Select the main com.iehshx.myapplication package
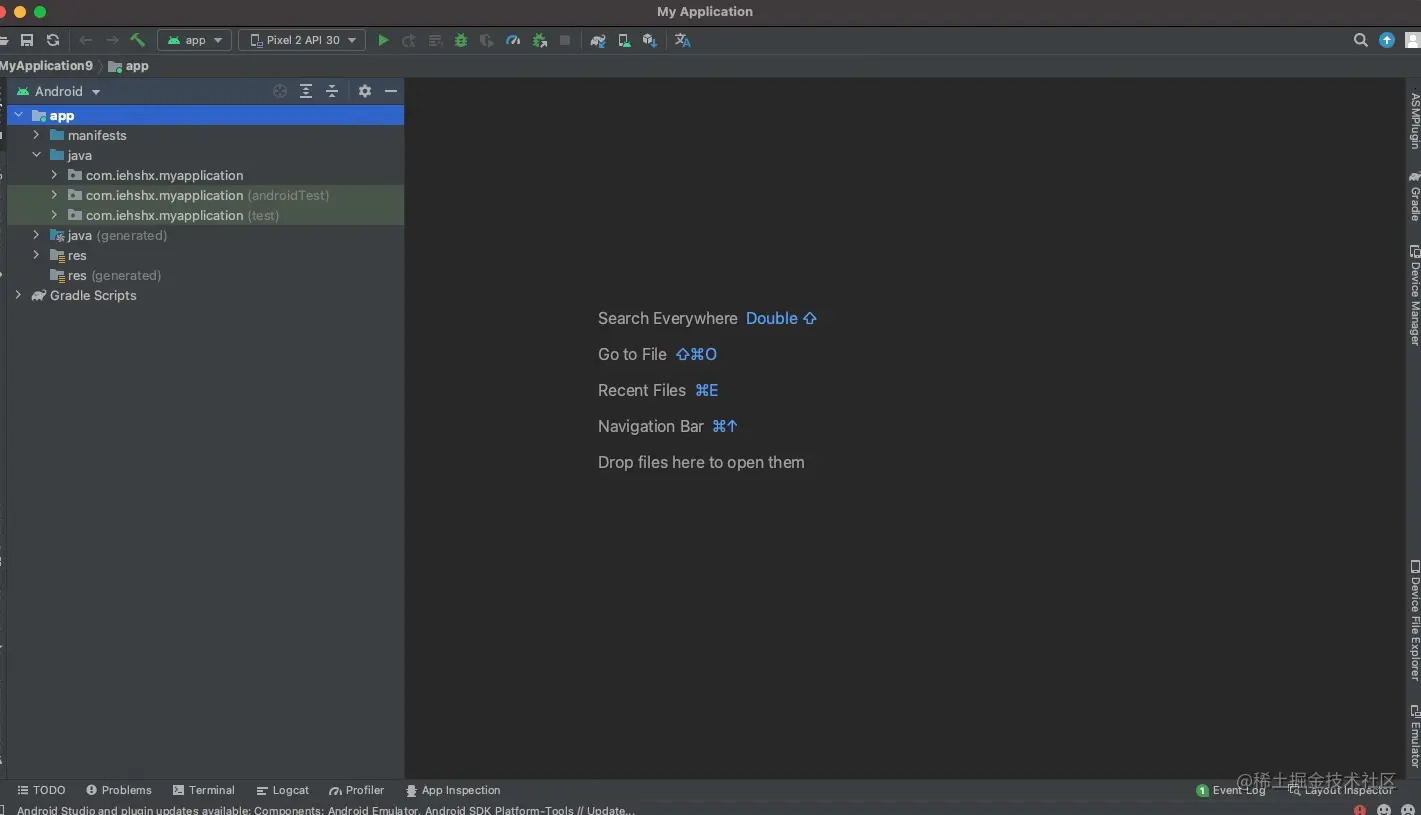 pos(164,175)
